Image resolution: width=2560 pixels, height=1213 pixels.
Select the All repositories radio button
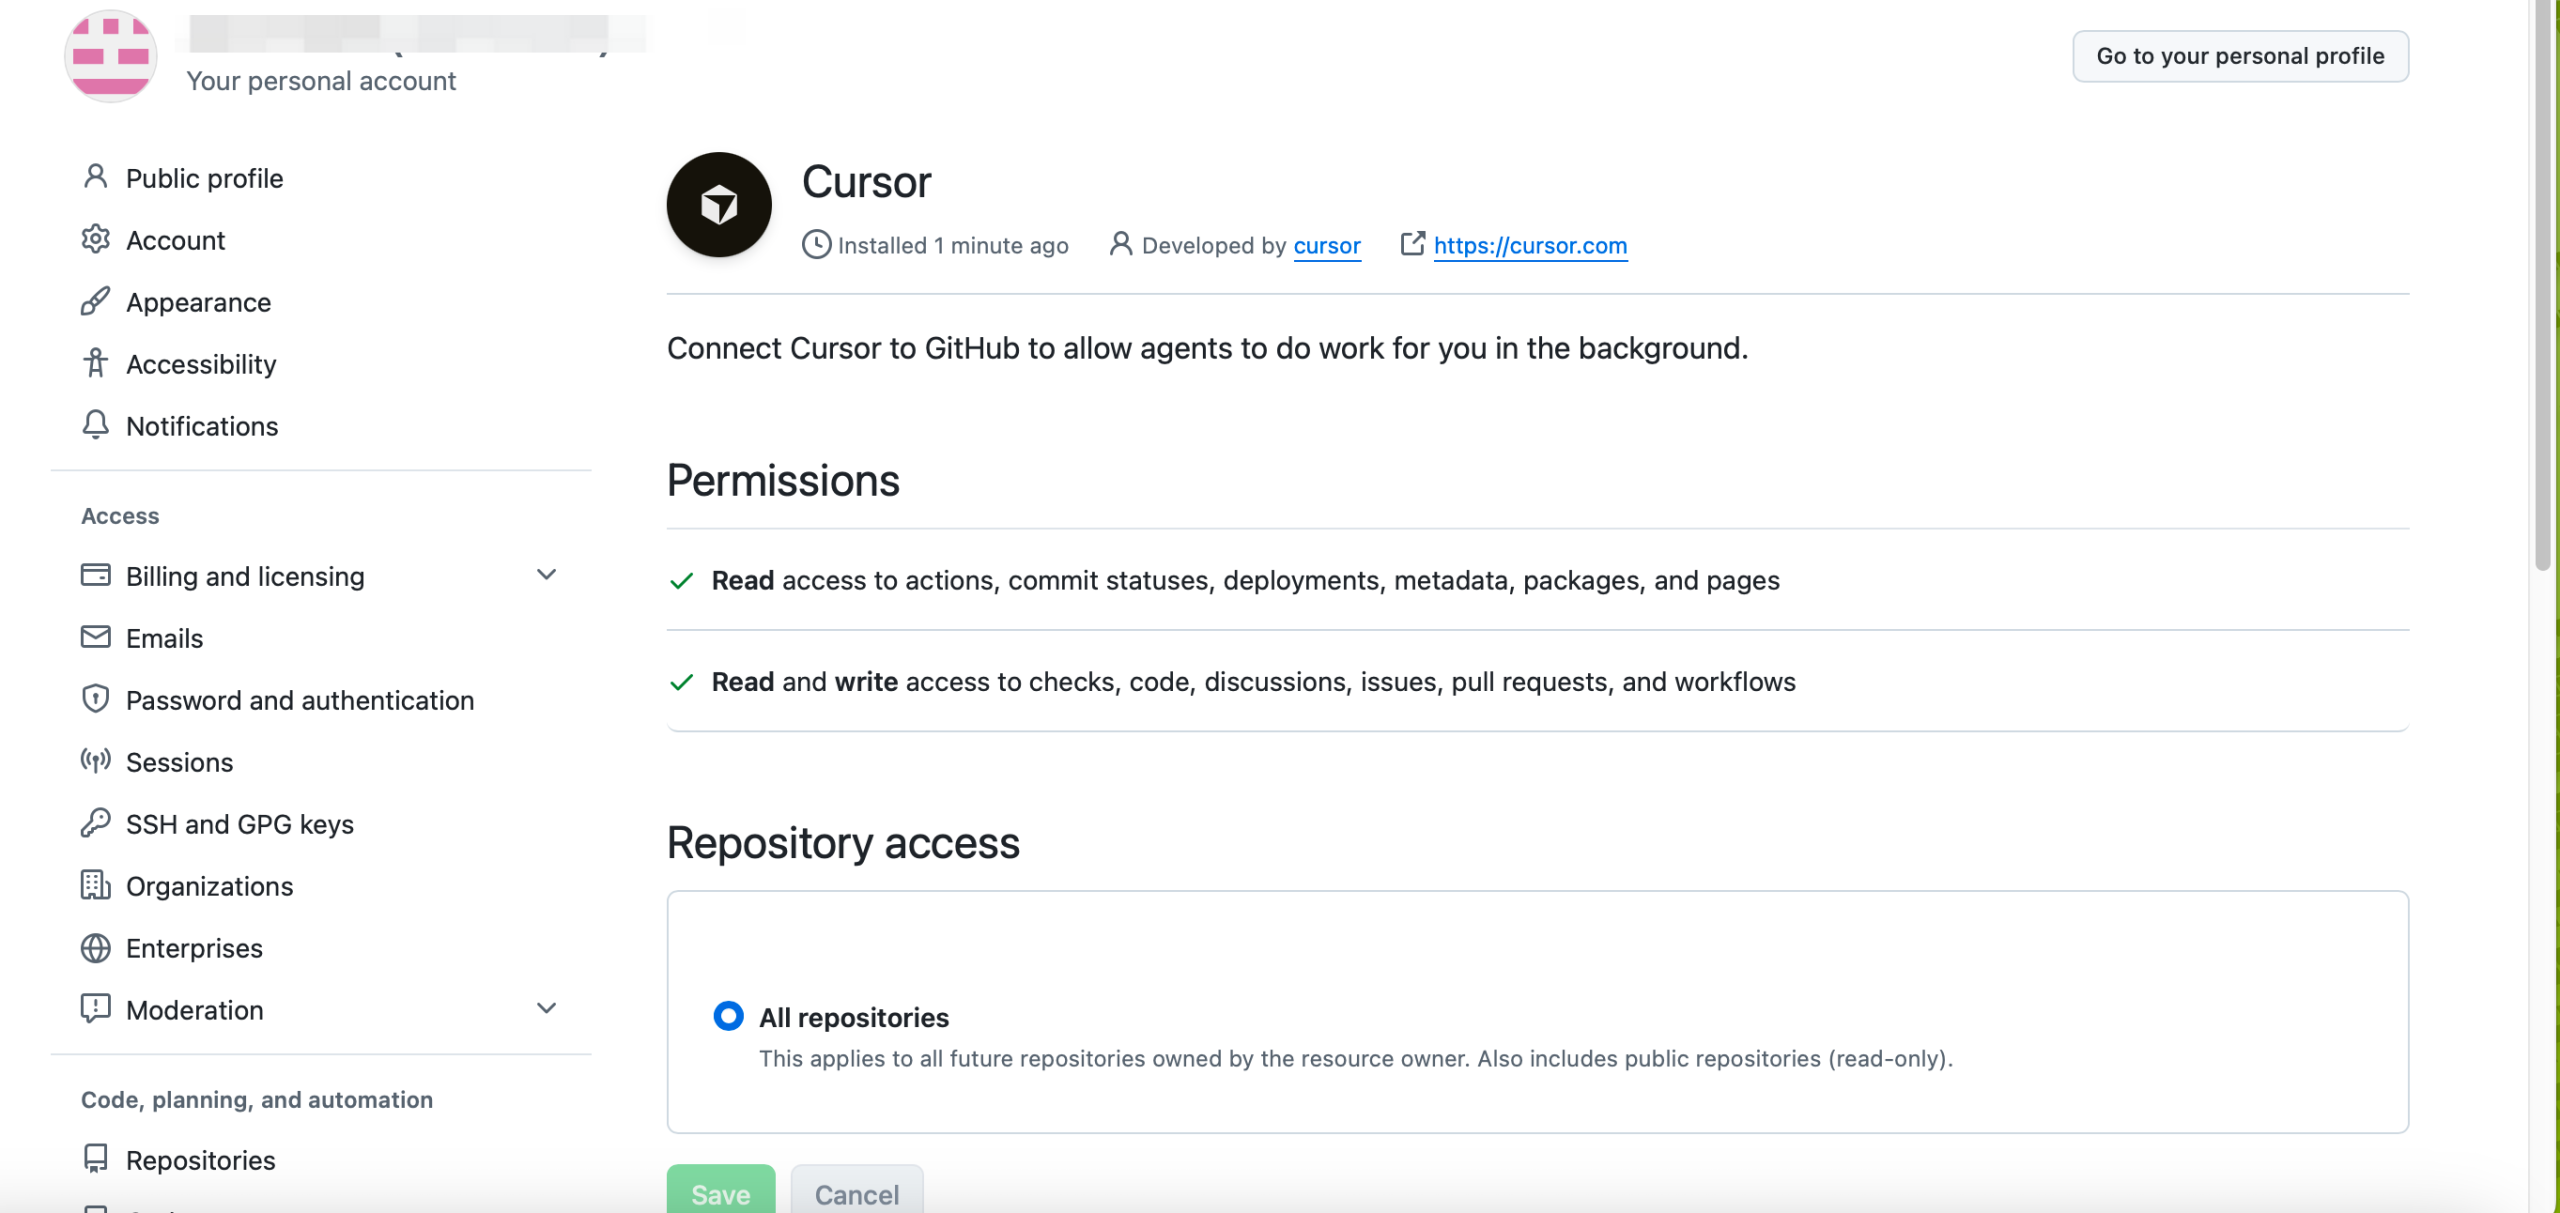point(728,1016)
